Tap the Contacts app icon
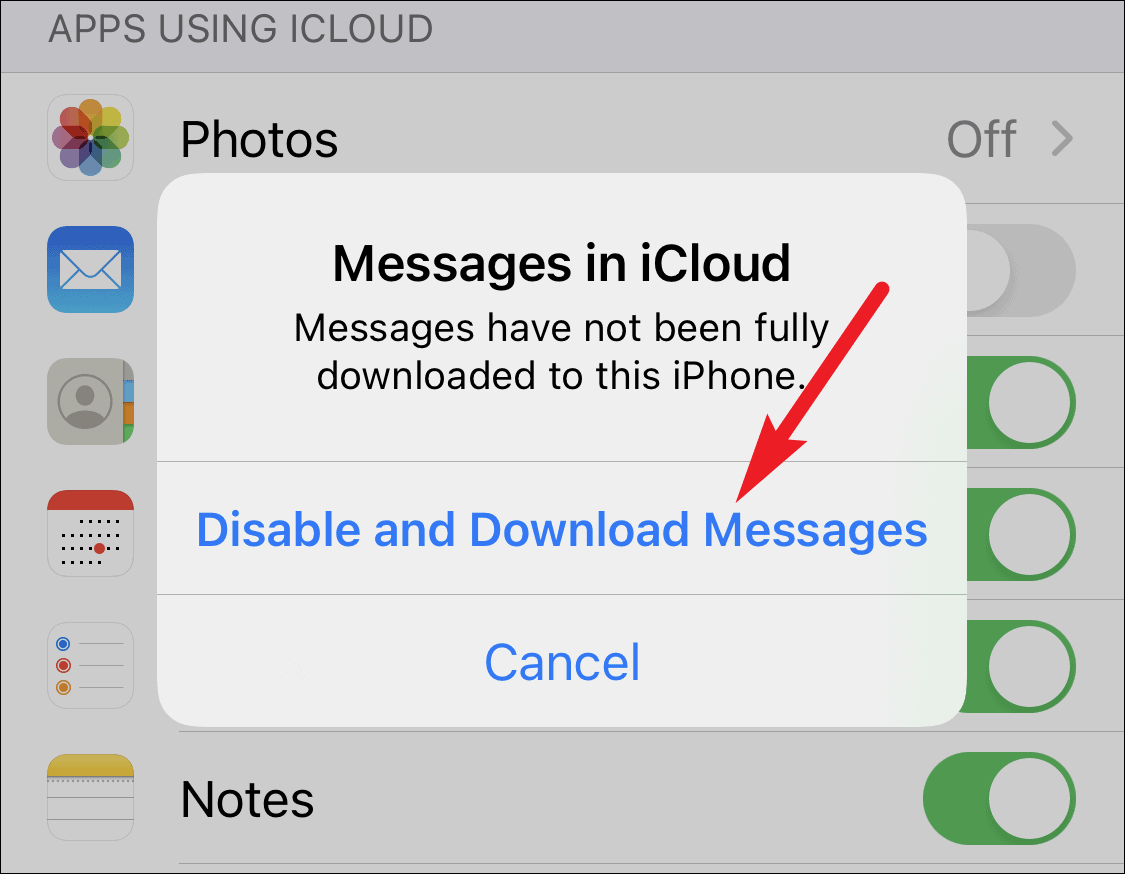This screenshot has height=874, width=1125. 90,401
